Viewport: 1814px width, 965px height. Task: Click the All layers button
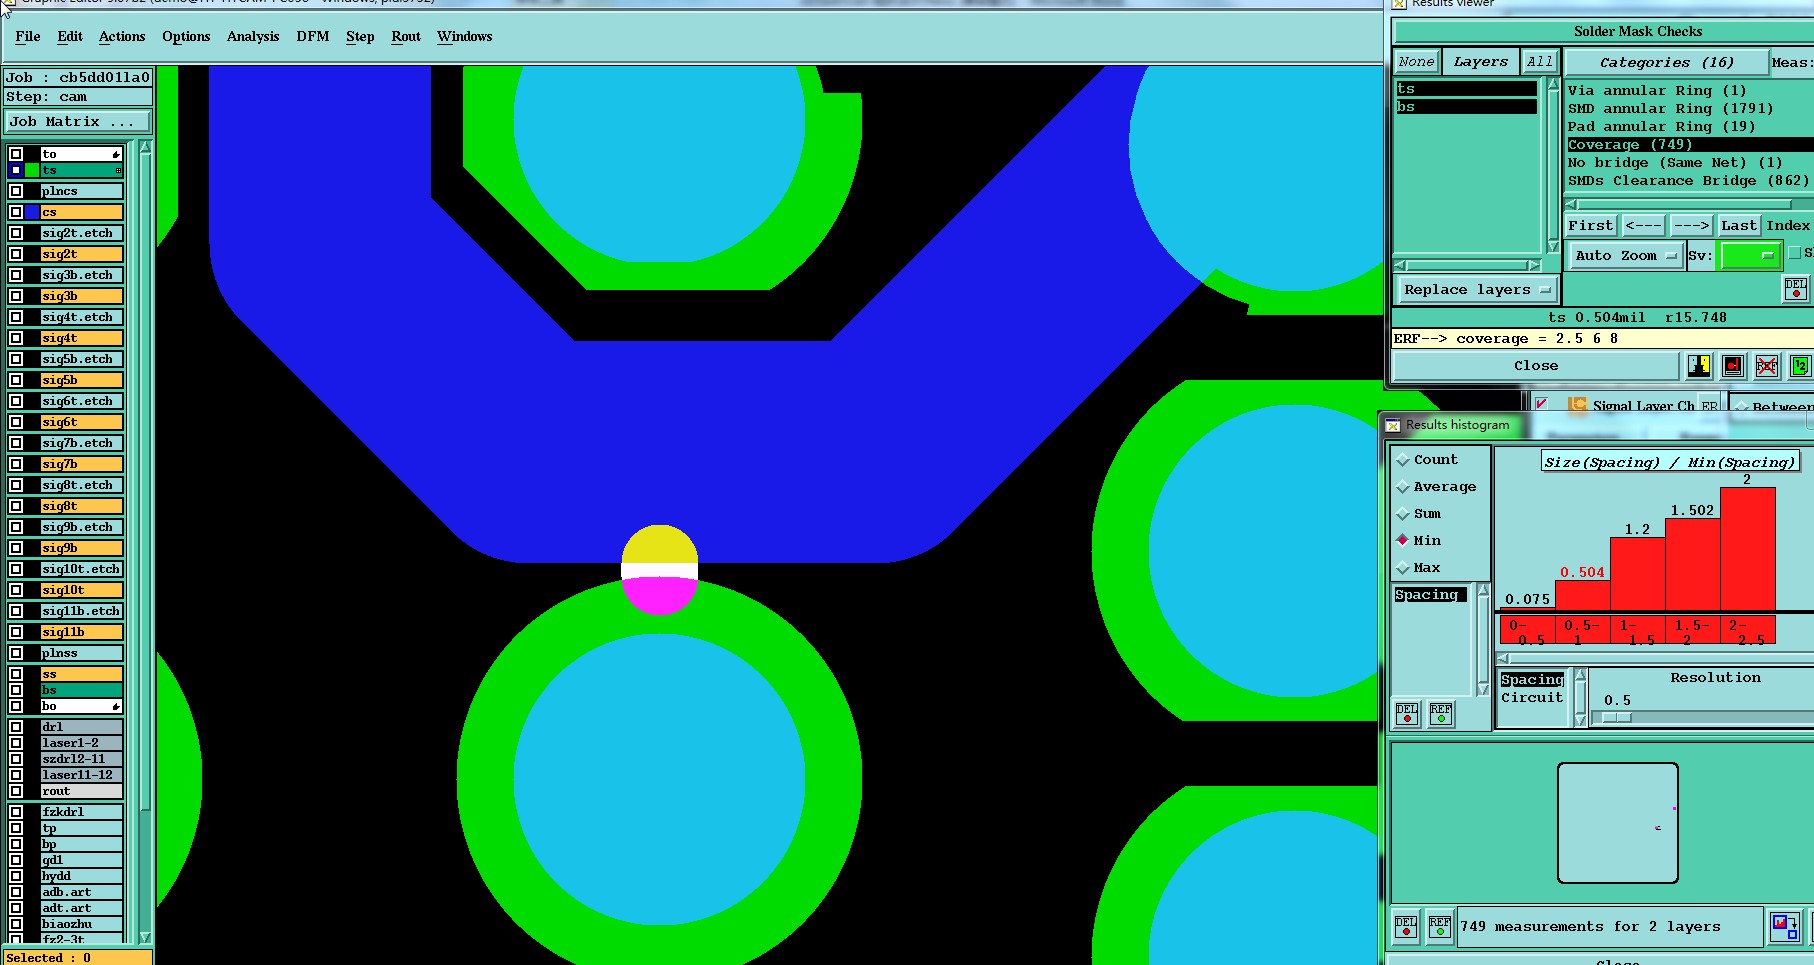pyautogui.click(x=1540, y=62)
